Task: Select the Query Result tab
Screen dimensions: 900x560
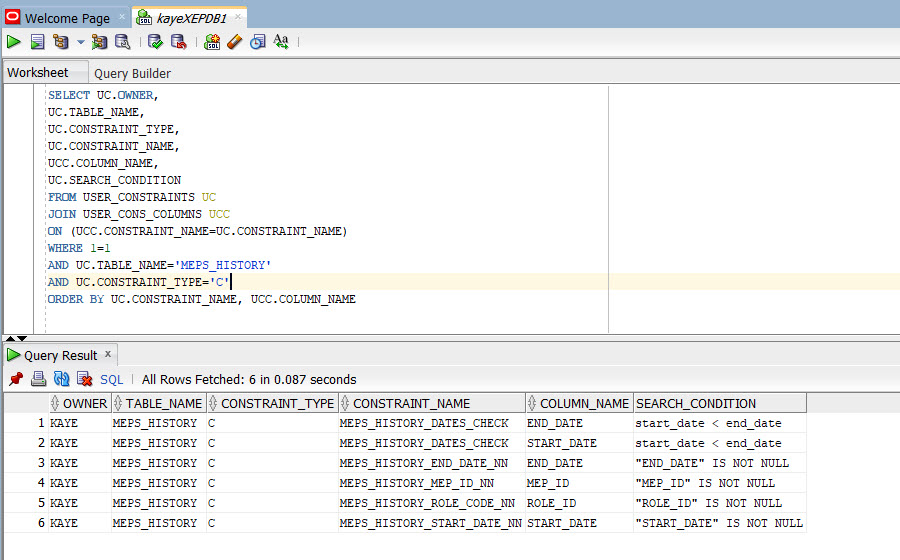Action: [60, 356]
